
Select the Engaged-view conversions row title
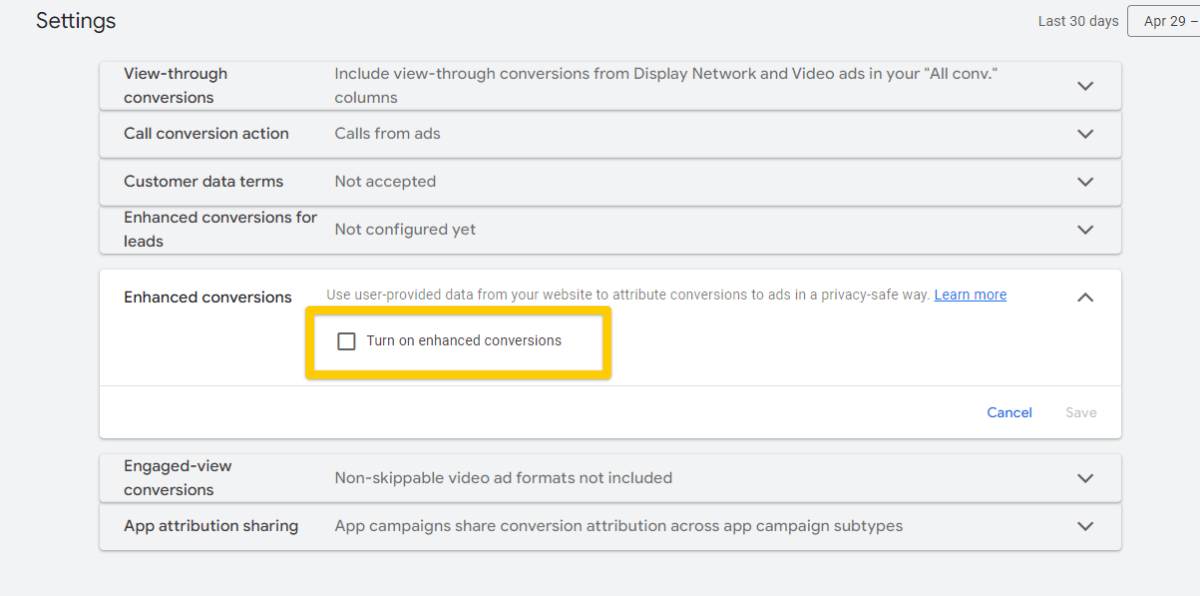[178, 478]
